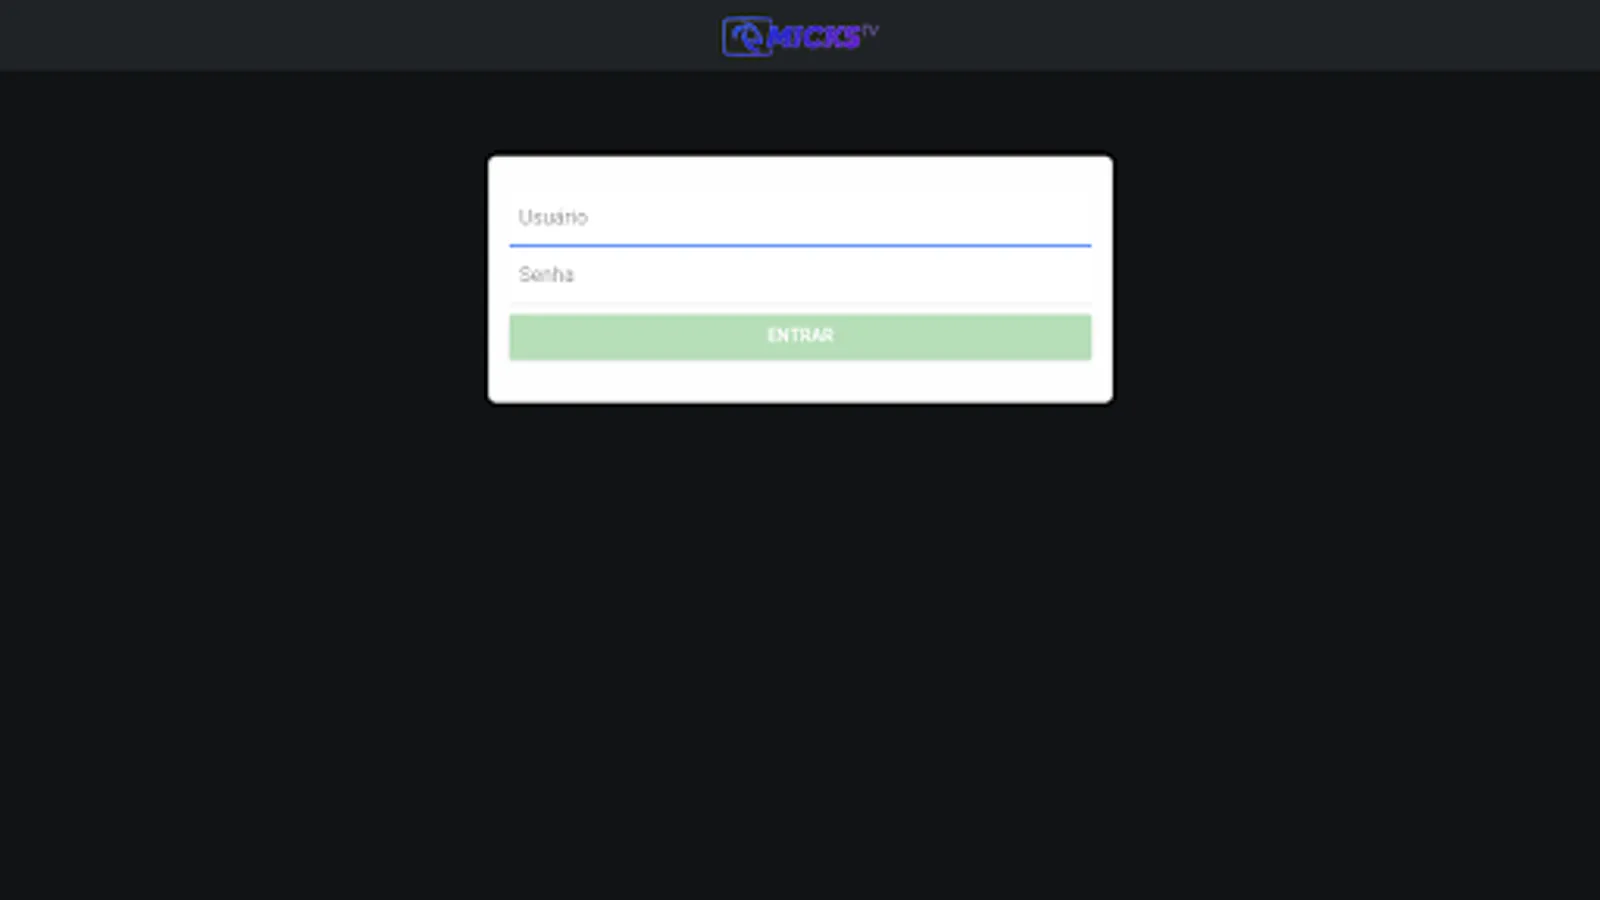
Task: Click the Micks TV logo icon
Action: (746, 37)
